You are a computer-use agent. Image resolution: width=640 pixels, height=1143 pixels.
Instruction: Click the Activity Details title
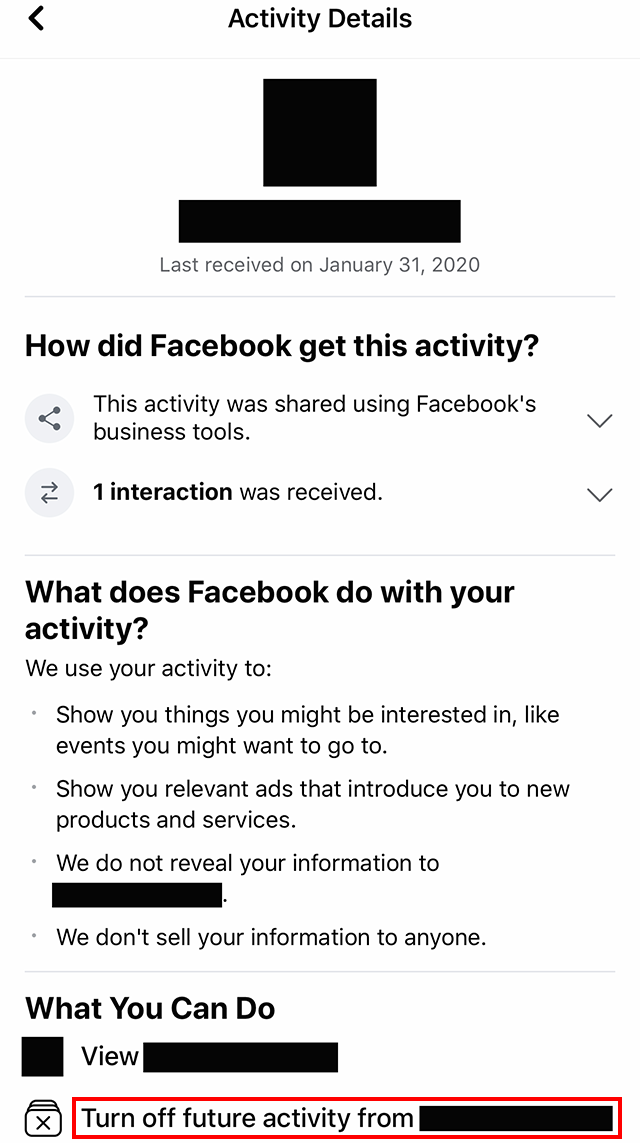(x=319, y=18)
